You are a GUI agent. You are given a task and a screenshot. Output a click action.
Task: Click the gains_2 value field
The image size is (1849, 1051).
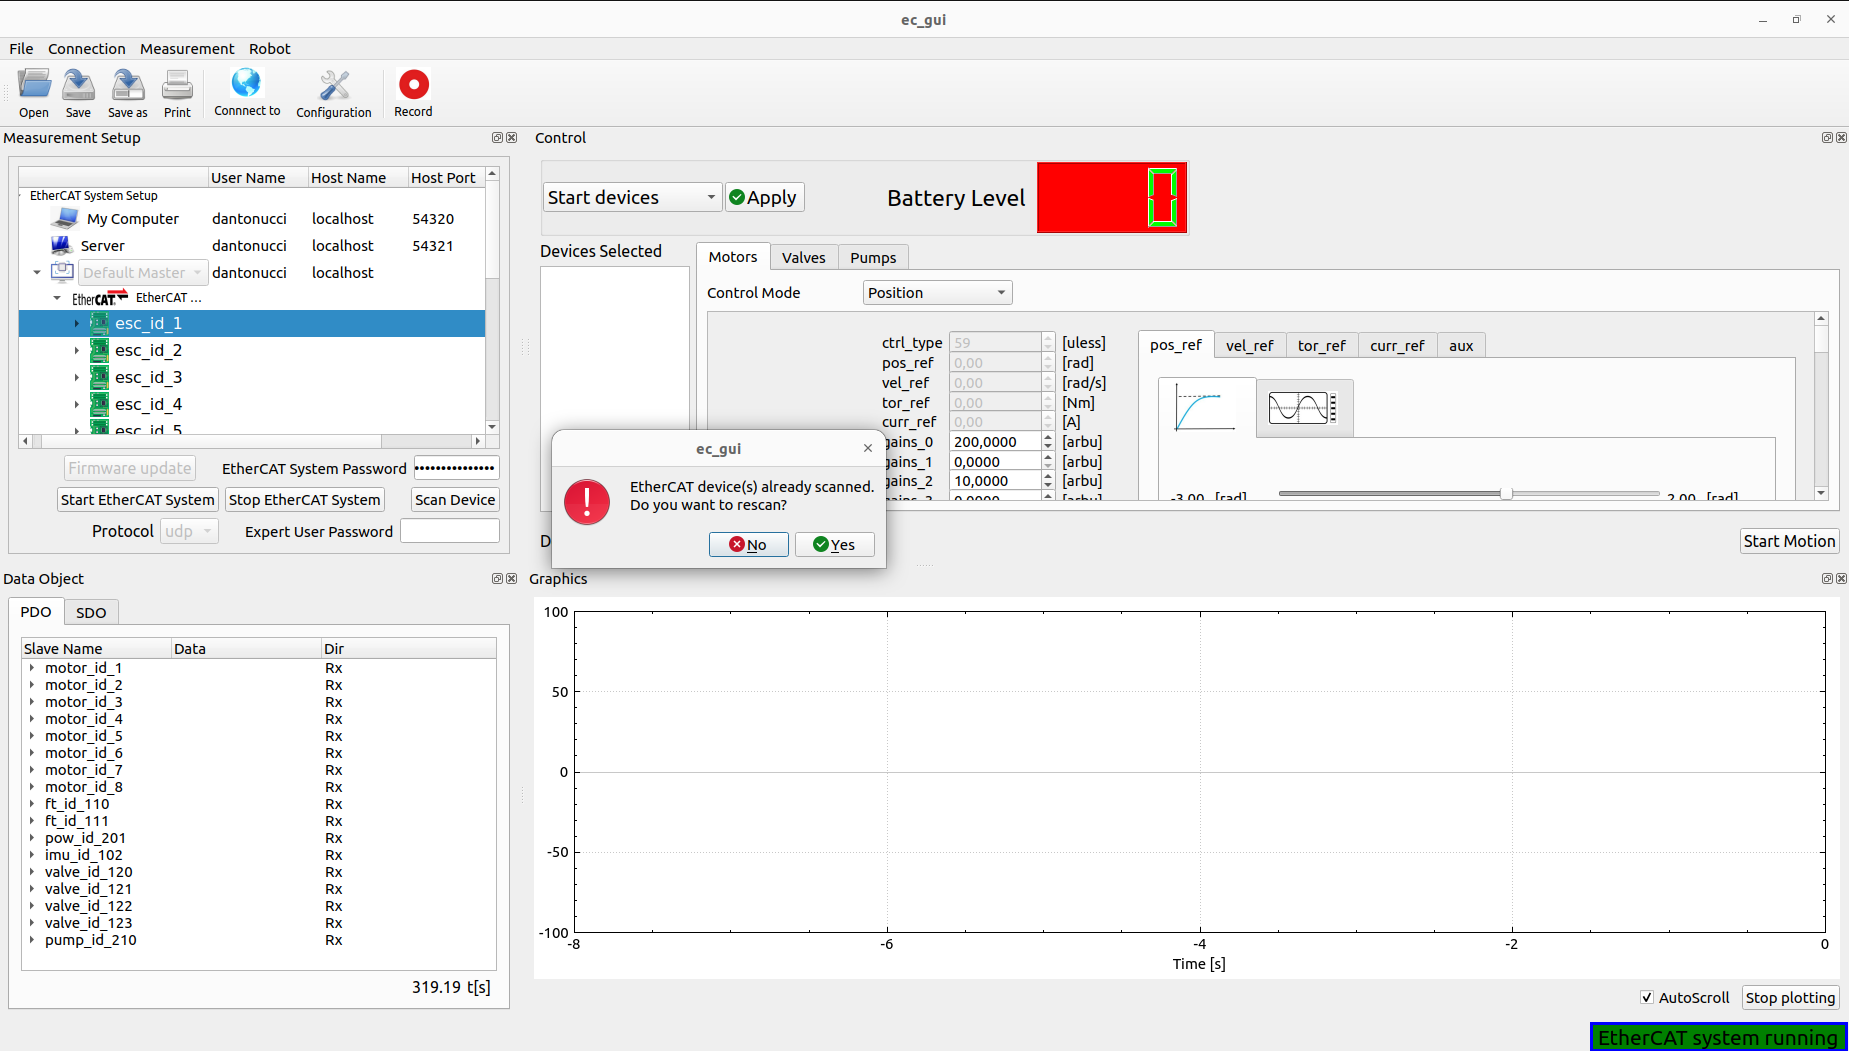(x=995, y=481)
